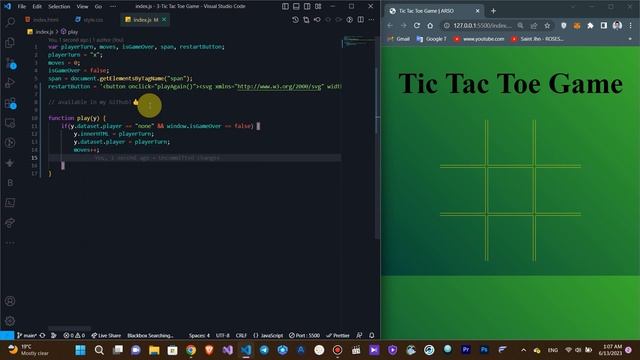Image resolution: width=640 pixels, height=360 pixels.
Task: Open the View menu
Action: click(x=82, y=7)
